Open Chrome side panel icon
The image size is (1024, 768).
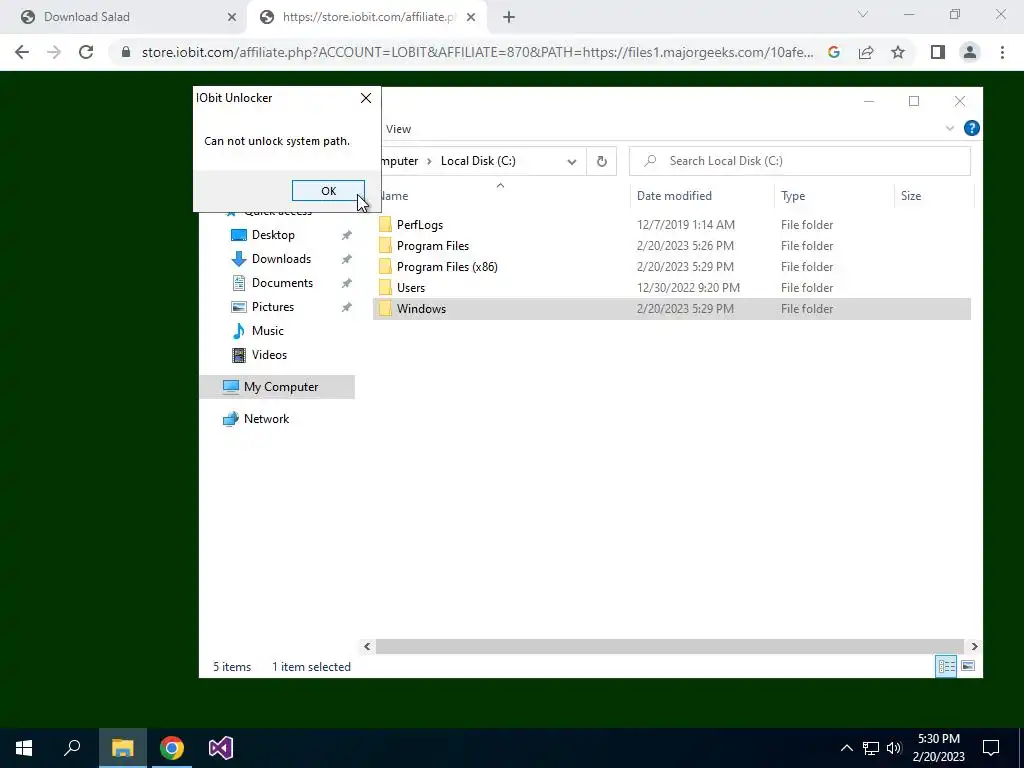click(938, 52)
